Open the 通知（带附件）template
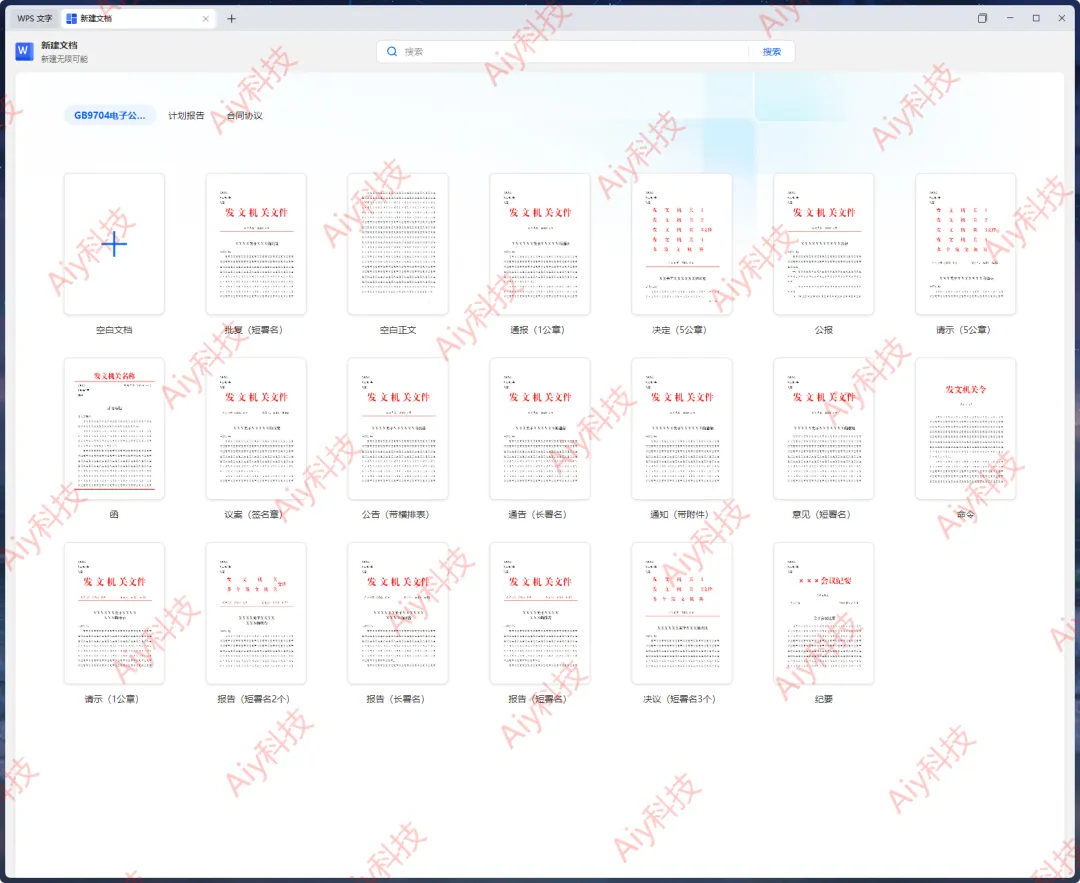The height and width of the screenshot is (883, 1080). pos(682,428)
